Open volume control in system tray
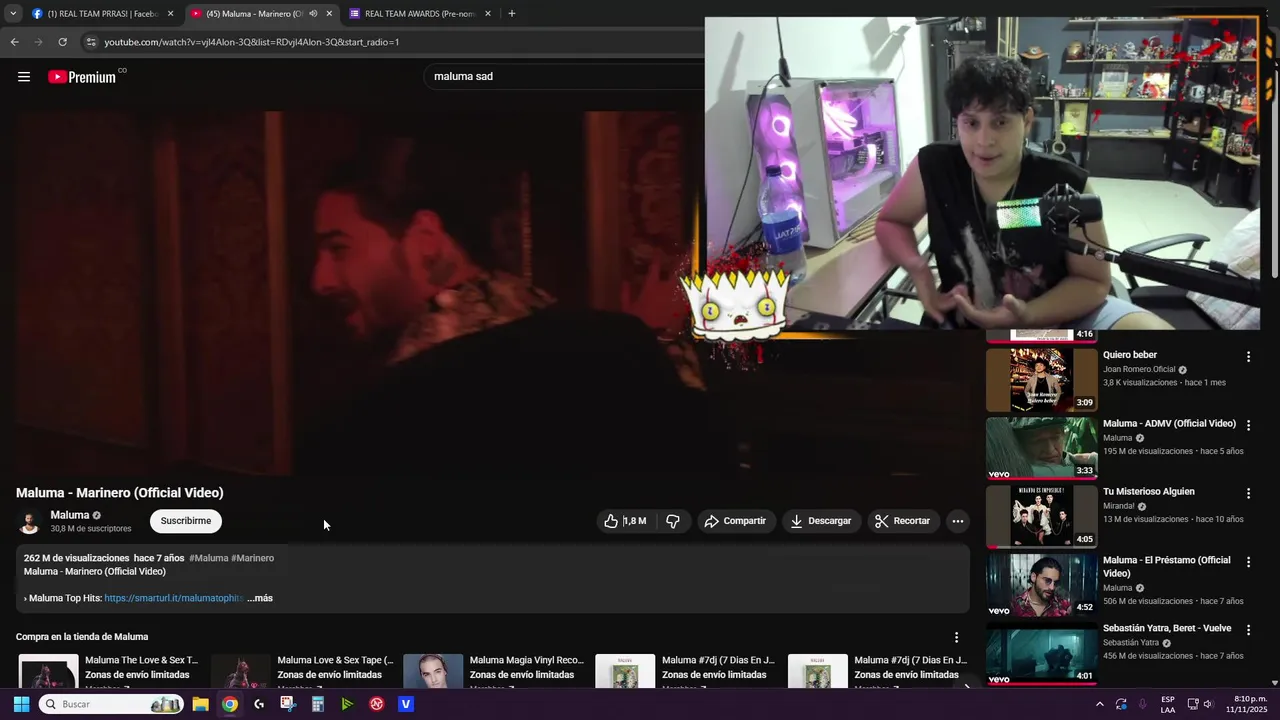This screenshot has height=720, width=1280. [x=1209, y=704]
